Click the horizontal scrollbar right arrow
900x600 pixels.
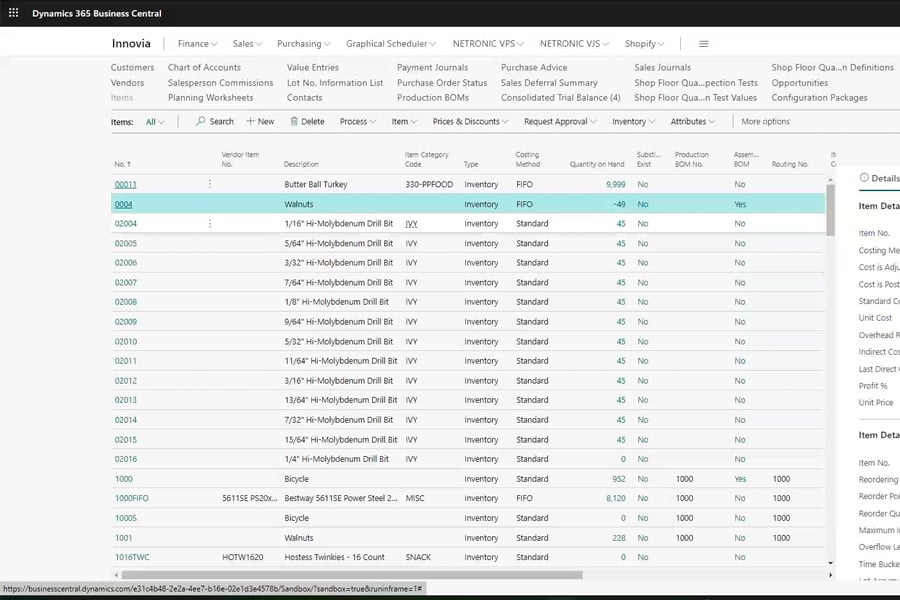coord(830,575)
